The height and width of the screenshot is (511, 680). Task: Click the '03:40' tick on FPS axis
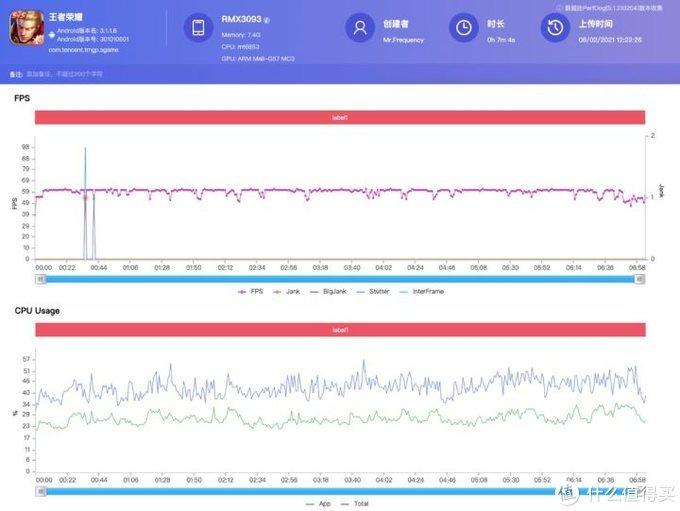tap(352, 268)
